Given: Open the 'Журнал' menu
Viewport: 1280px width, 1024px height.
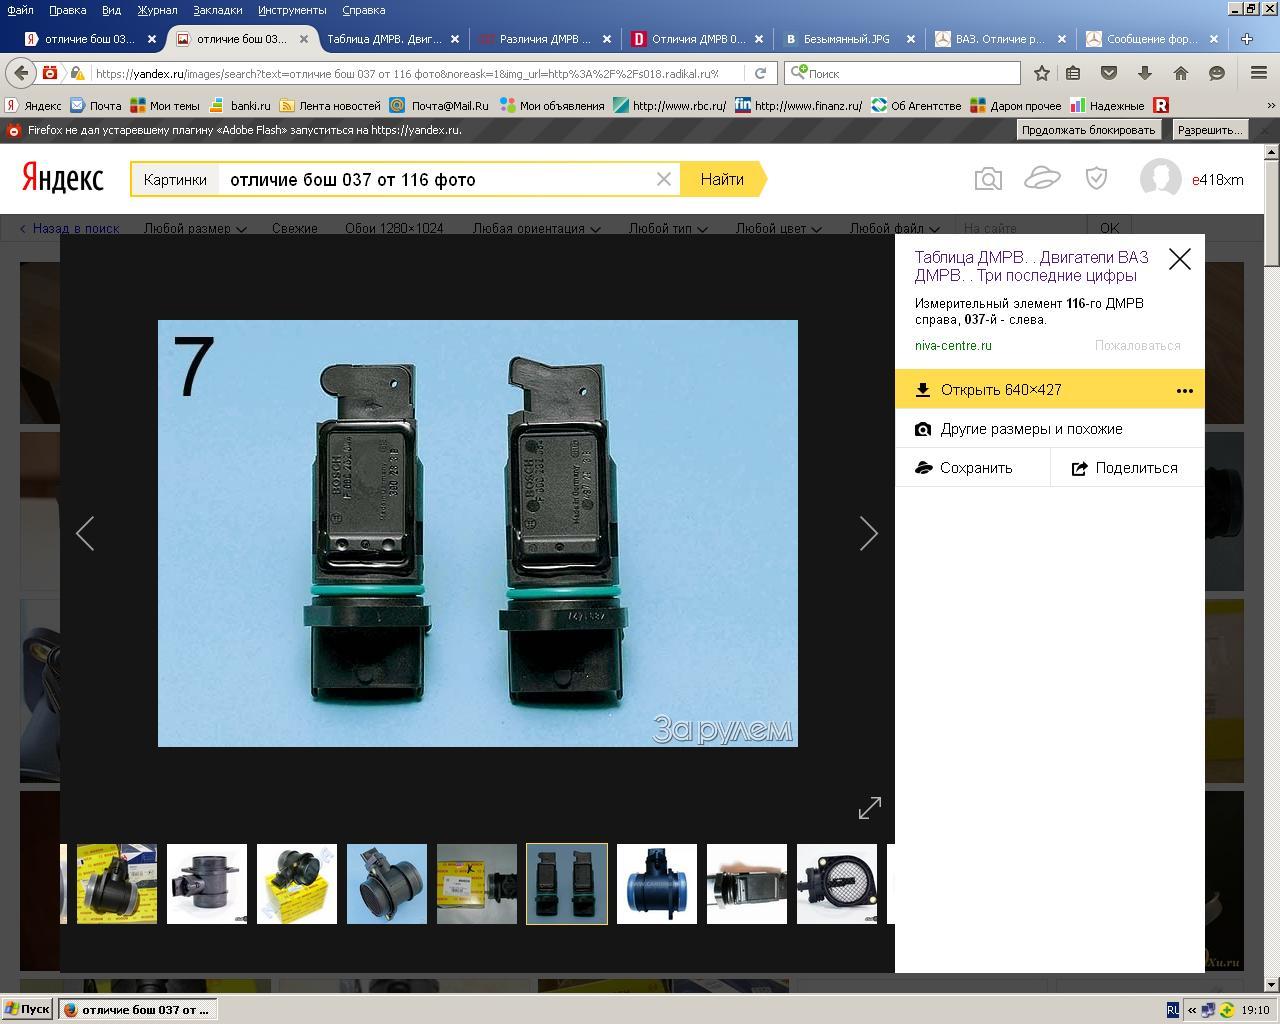Looking at the screenshot, I should click(x=157, y=10).
